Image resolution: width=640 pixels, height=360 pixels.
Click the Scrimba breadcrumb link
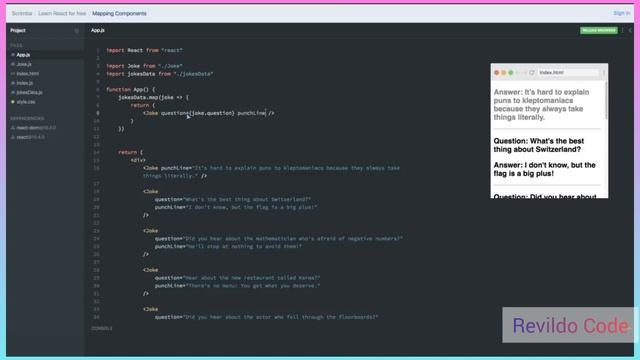(22, 13)
